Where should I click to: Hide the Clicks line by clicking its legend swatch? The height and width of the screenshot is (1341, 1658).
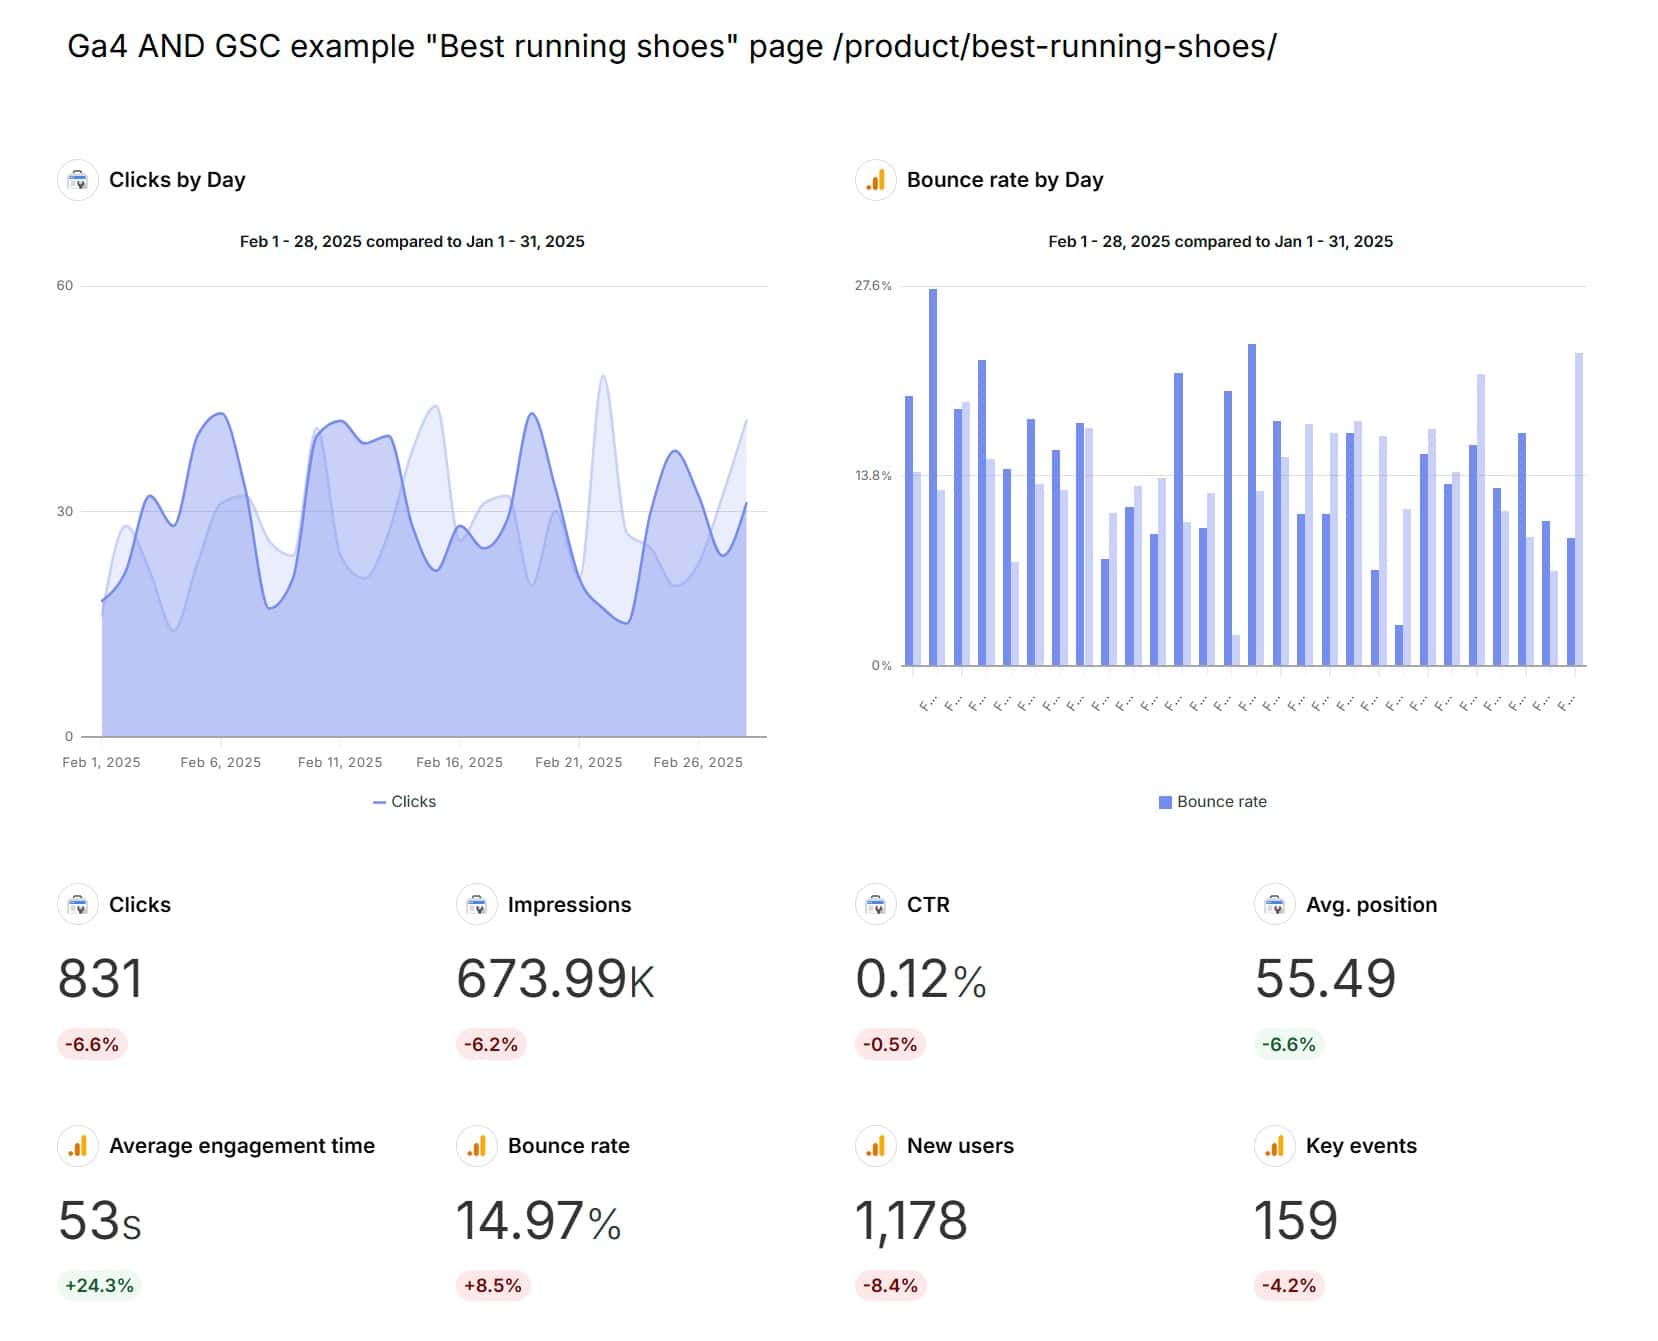coord(378,801)
